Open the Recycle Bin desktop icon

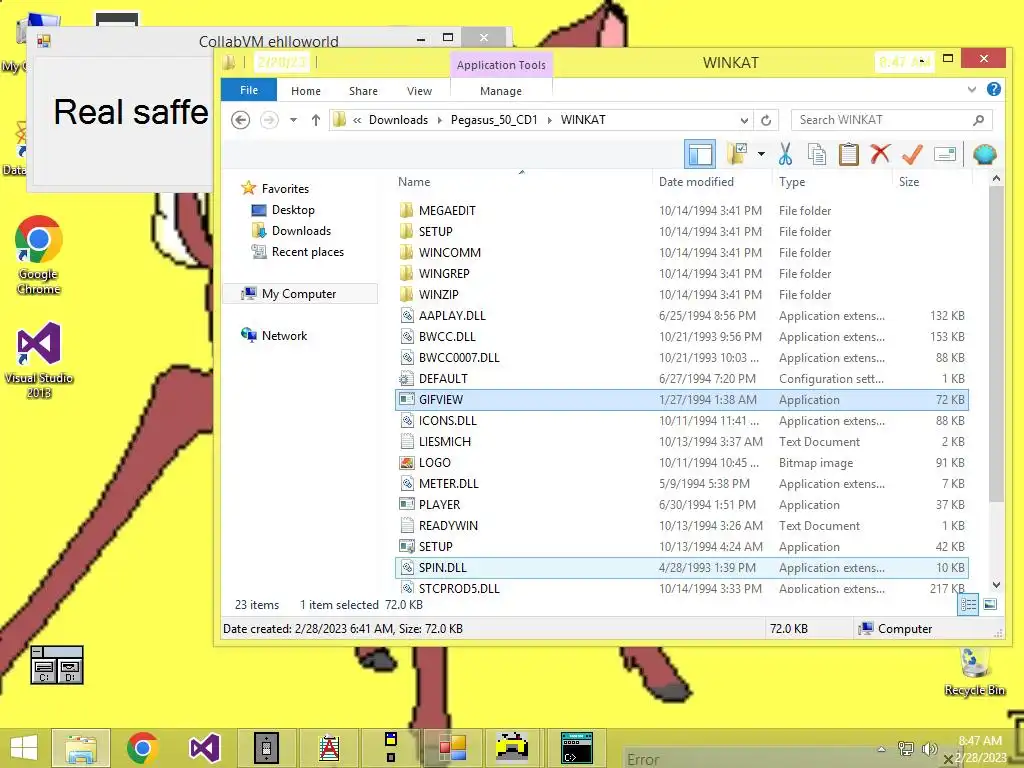coord(974,671)
